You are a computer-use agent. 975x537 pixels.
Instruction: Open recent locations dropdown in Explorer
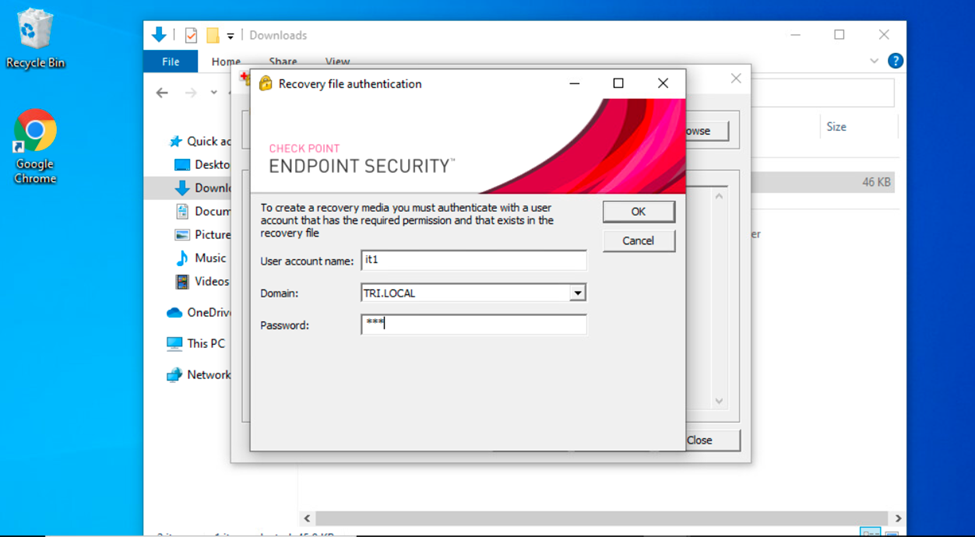click(214, 93)
